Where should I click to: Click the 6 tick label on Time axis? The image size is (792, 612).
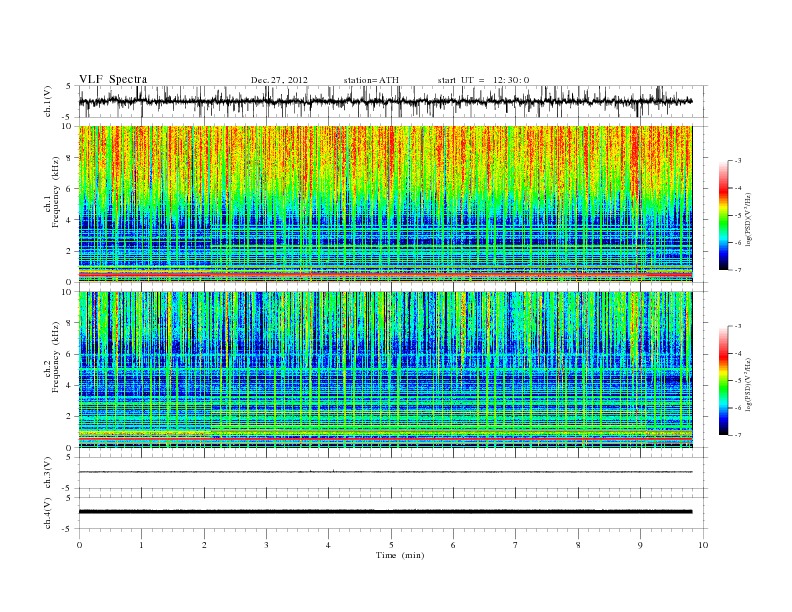point(453,545)
